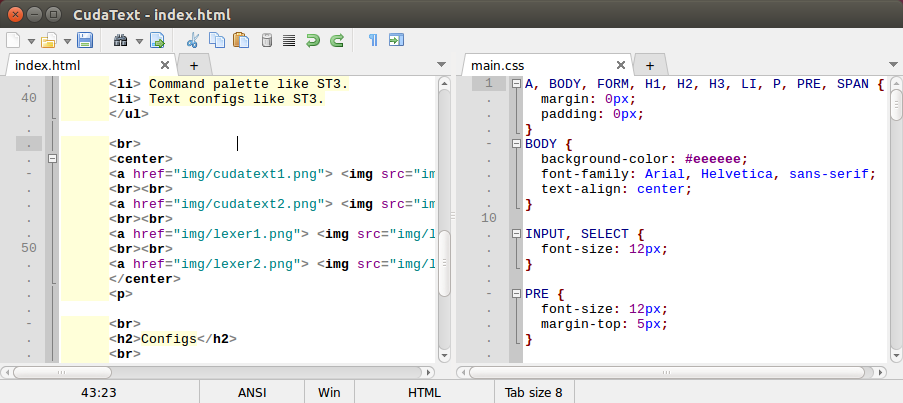Close the index.html tab
The width and height of the screenshot is (903, 403).
(165, 65)
